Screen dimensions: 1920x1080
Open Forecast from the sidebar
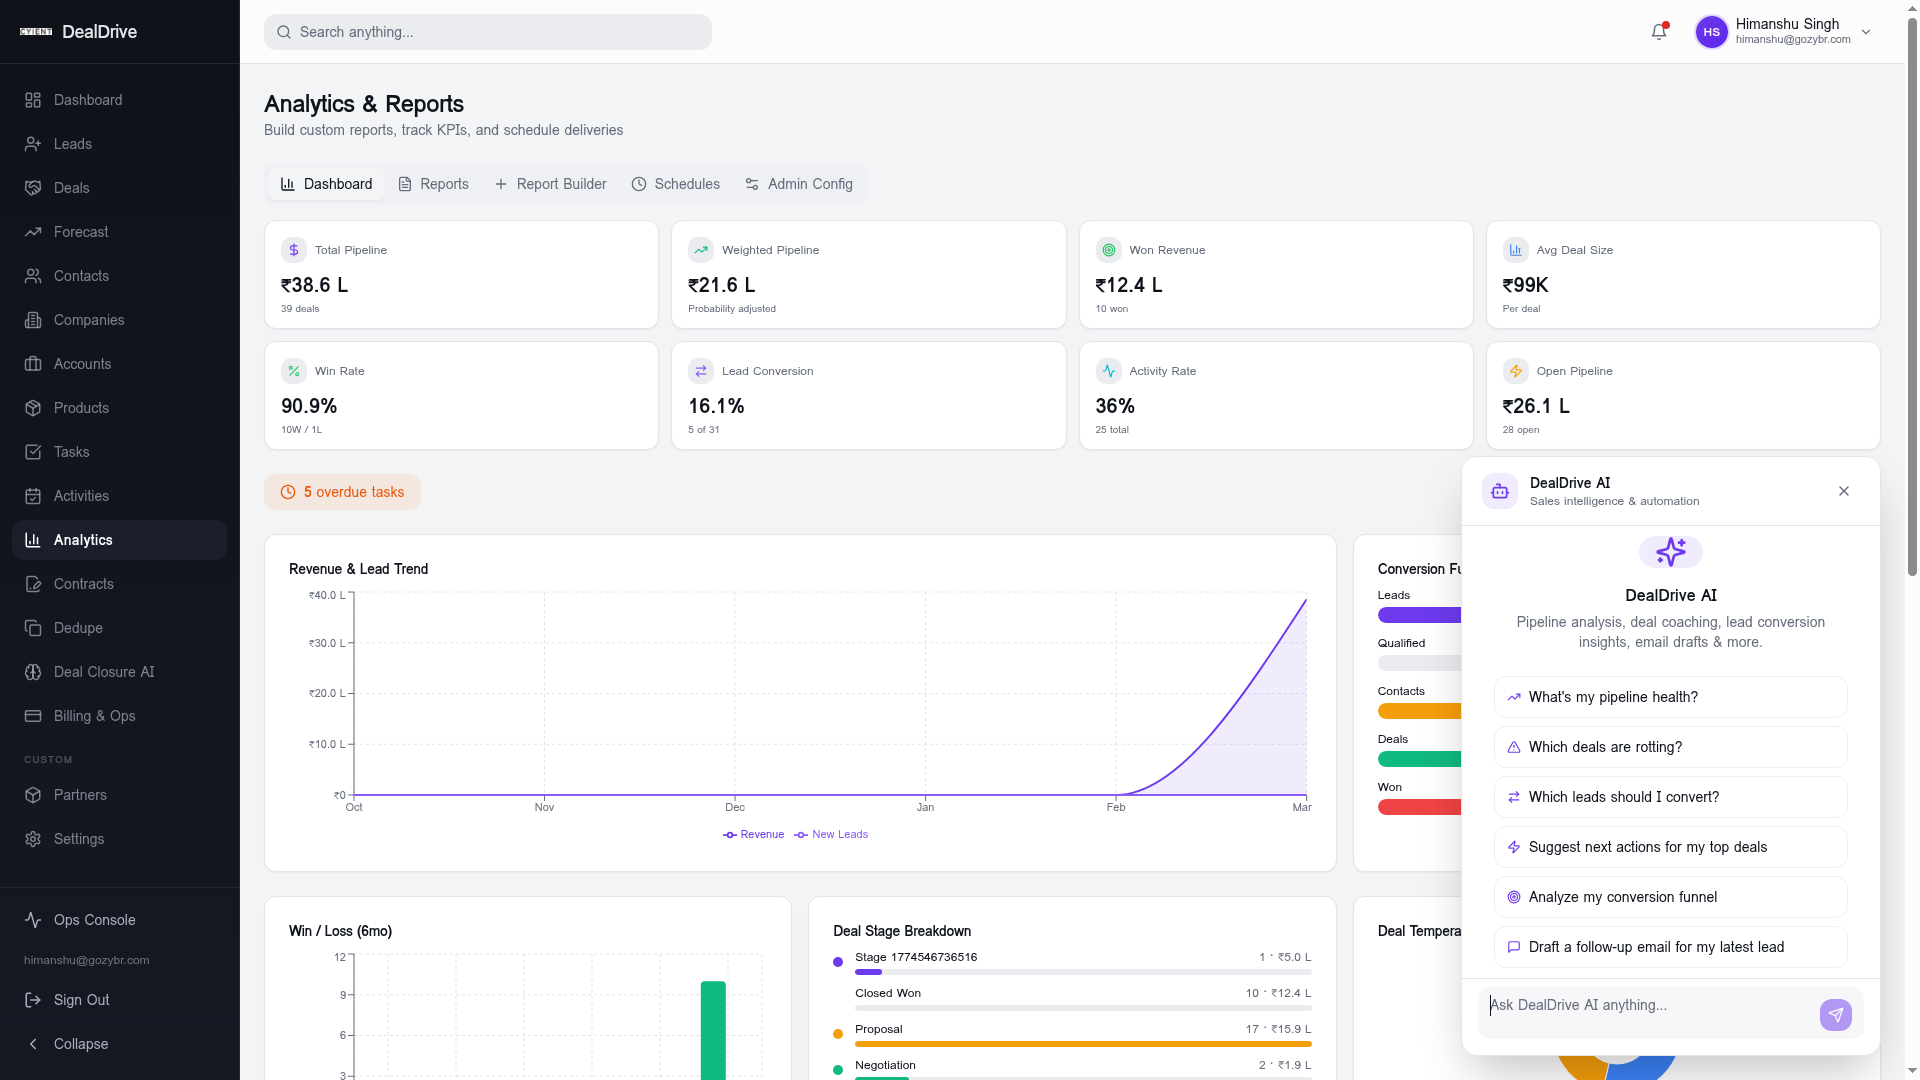pyautogui.click(x=120, y=232)
